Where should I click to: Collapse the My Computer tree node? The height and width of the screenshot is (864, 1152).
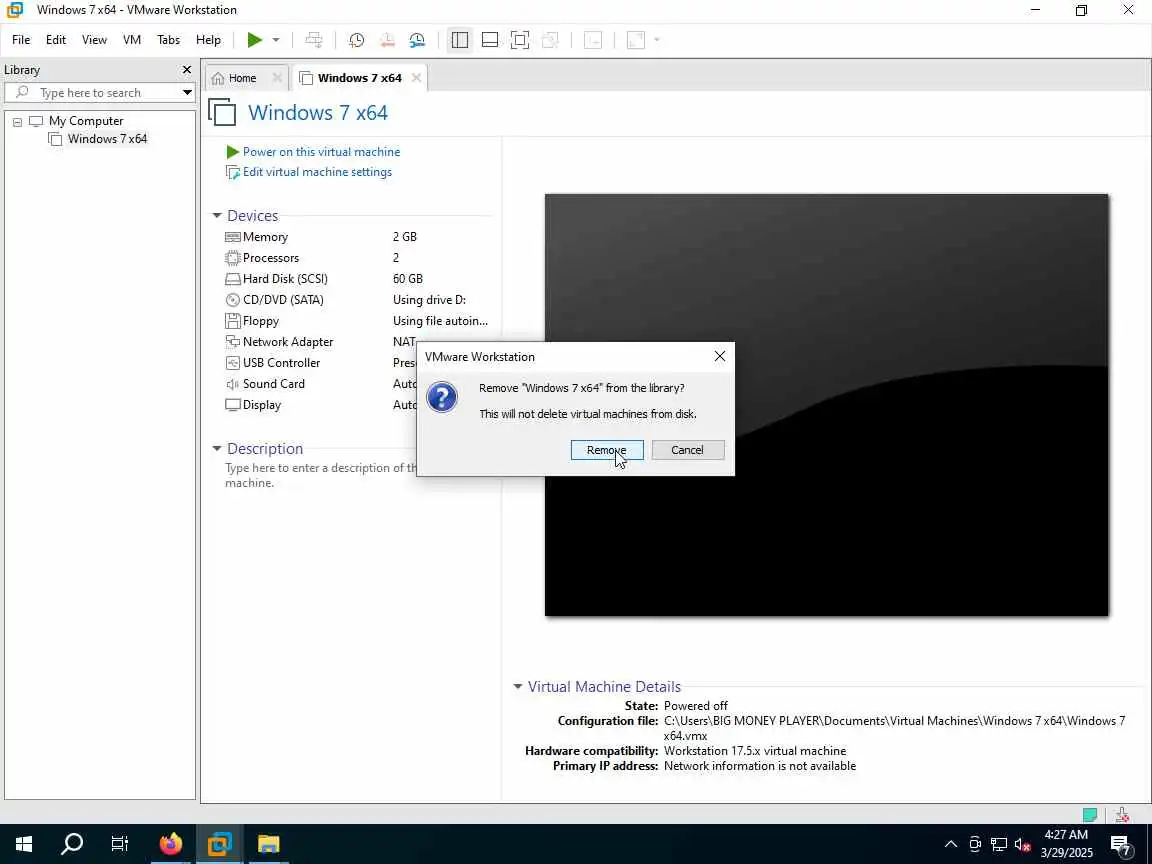pyautogui.click(x=18, y=122)
